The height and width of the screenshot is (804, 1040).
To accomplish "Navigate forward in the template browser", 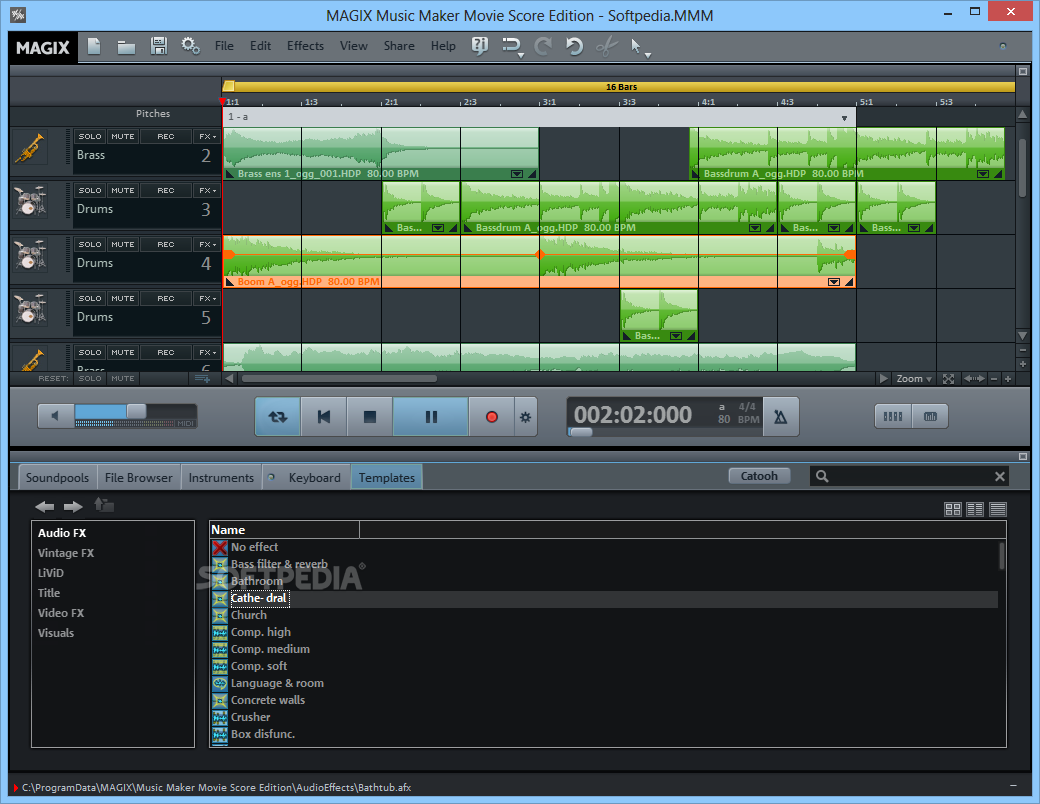I will [73, 507].
